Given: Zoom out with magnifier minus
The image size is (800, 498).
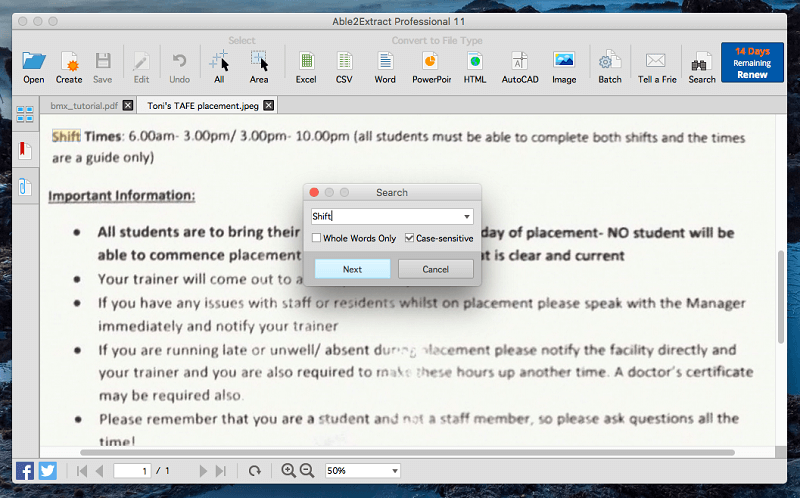Looking at the screenshot, I should [307, 470].
